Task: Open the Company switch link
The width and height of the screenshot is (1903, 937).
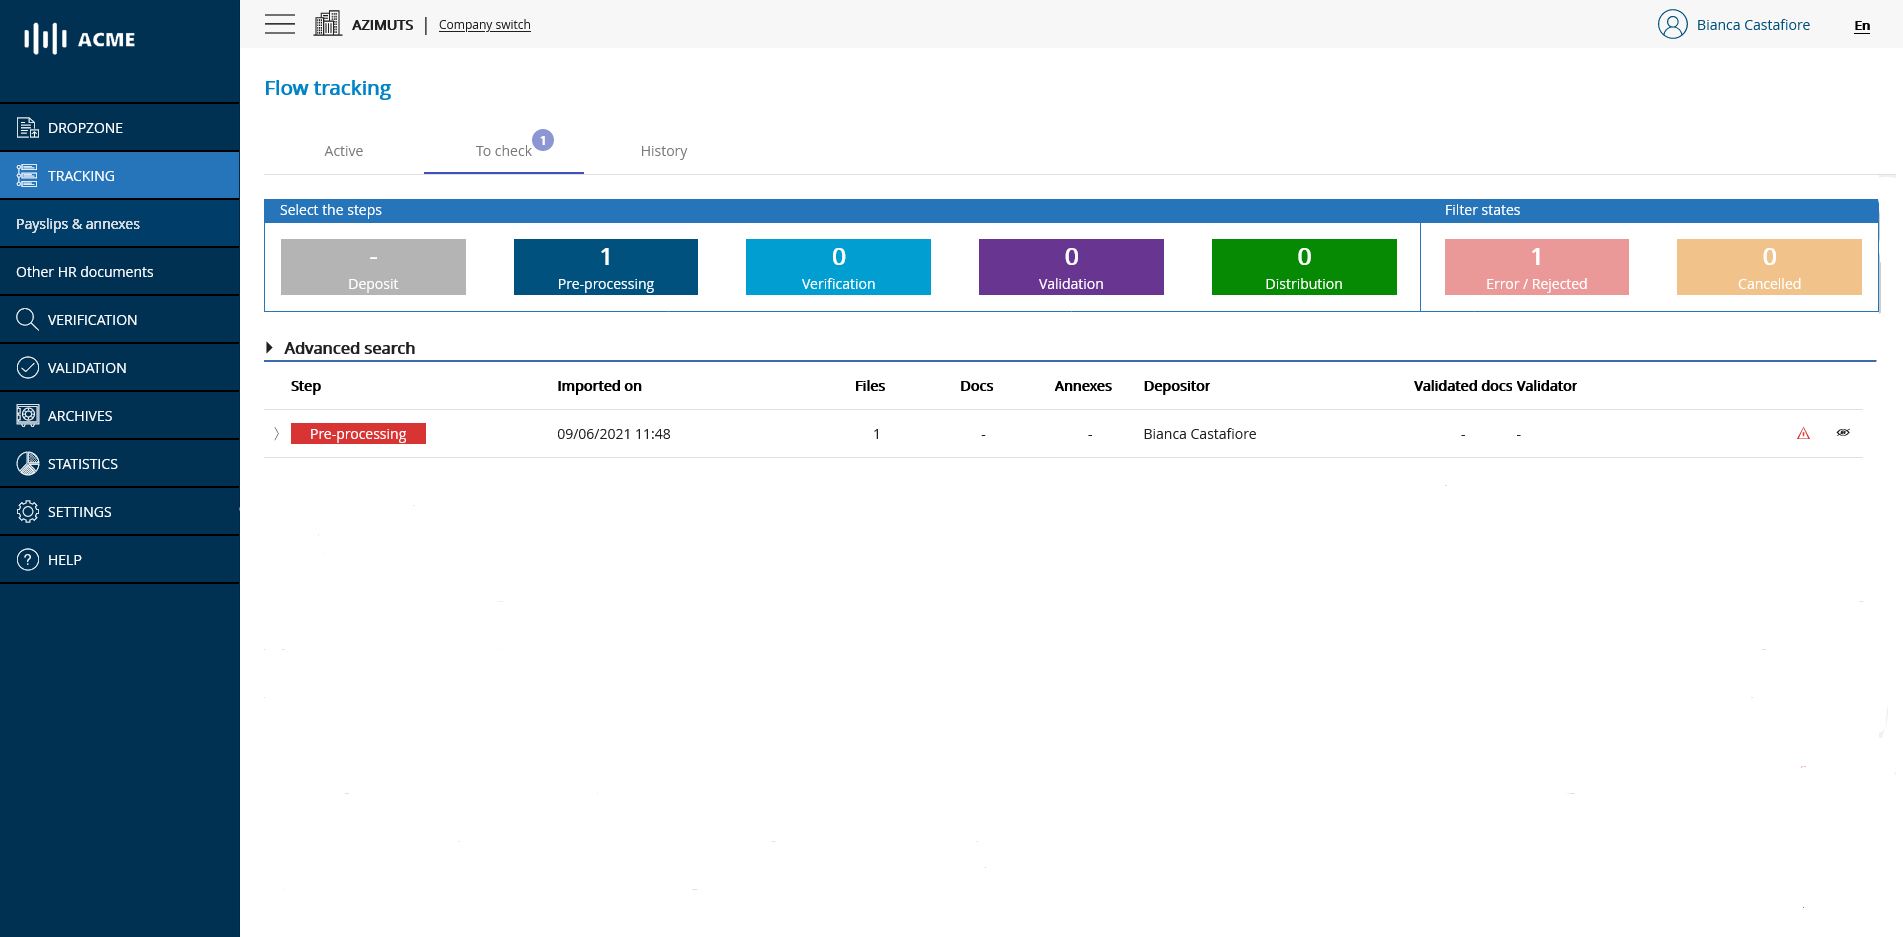Action: click(484, 24)
